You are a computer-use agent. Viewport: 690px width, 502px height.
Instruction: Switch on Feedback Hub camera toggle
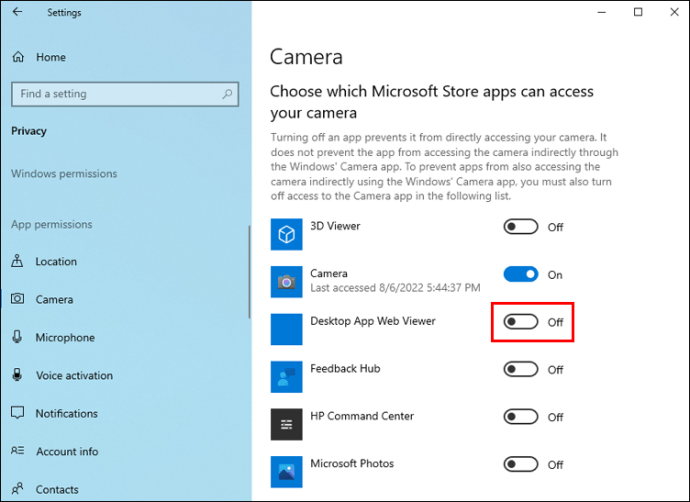click(x=521, y=369)
